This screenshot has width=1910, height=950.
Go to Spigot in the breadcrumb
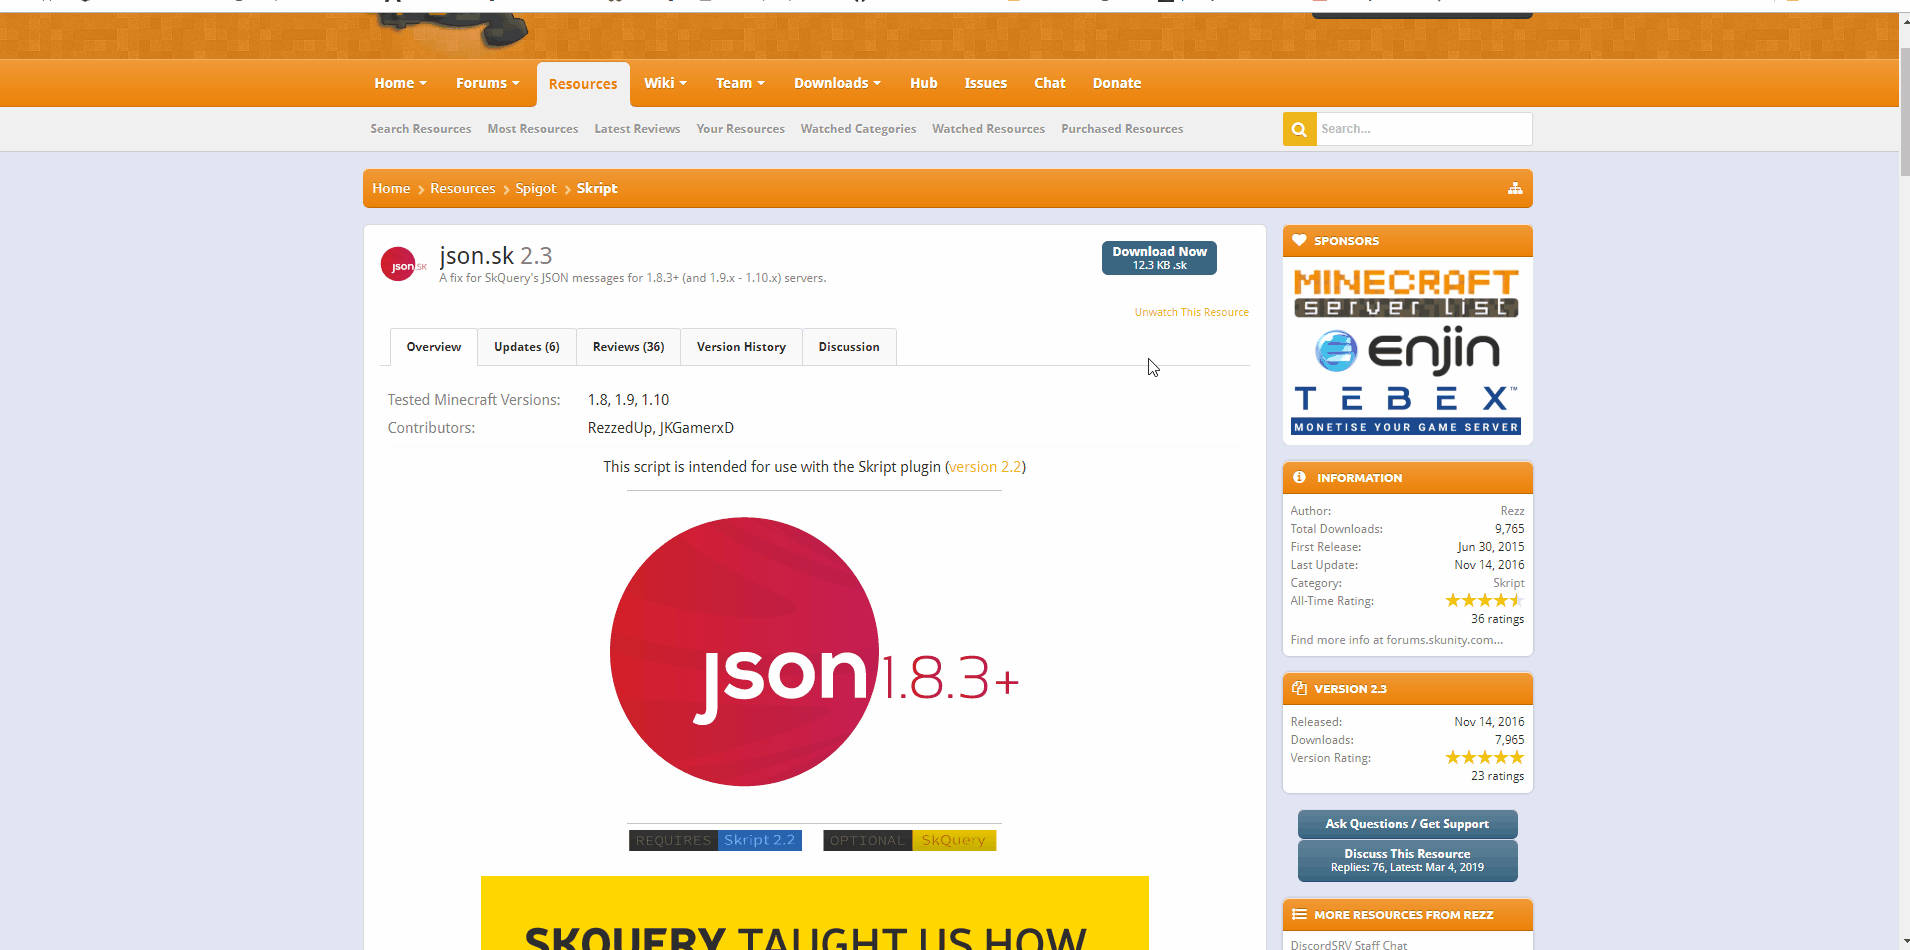click(x=536, y=188)
